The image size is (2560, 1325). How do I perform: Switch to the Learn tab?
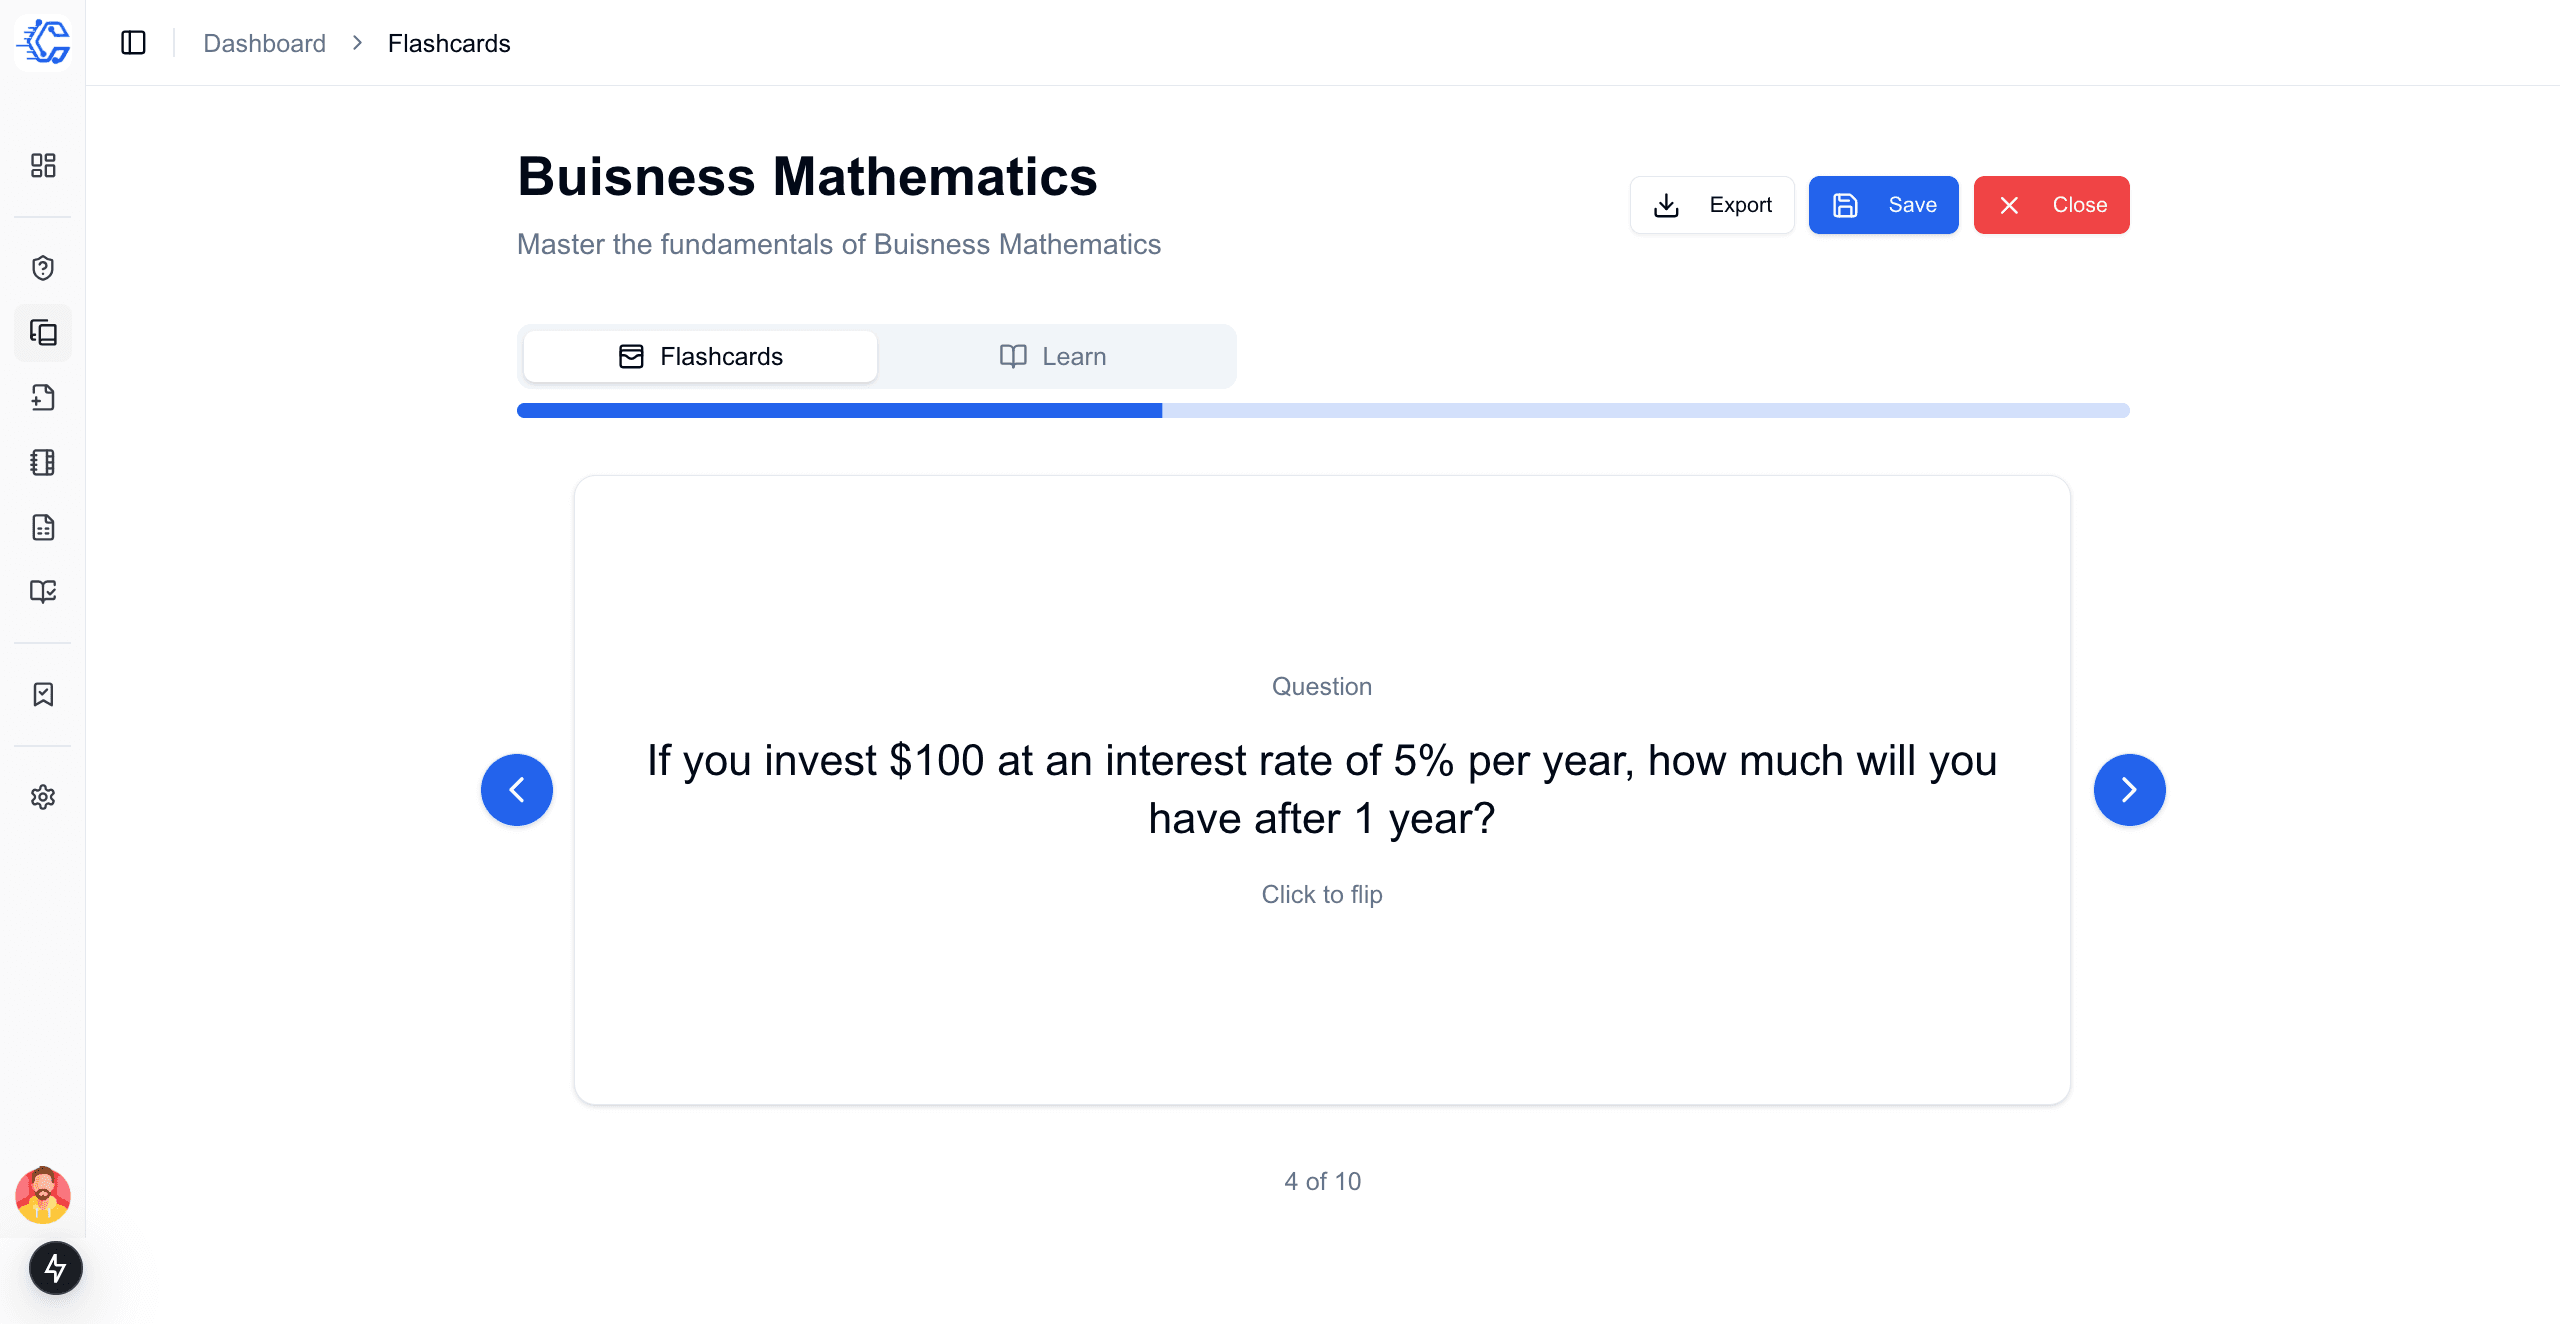click(1053, 357)
